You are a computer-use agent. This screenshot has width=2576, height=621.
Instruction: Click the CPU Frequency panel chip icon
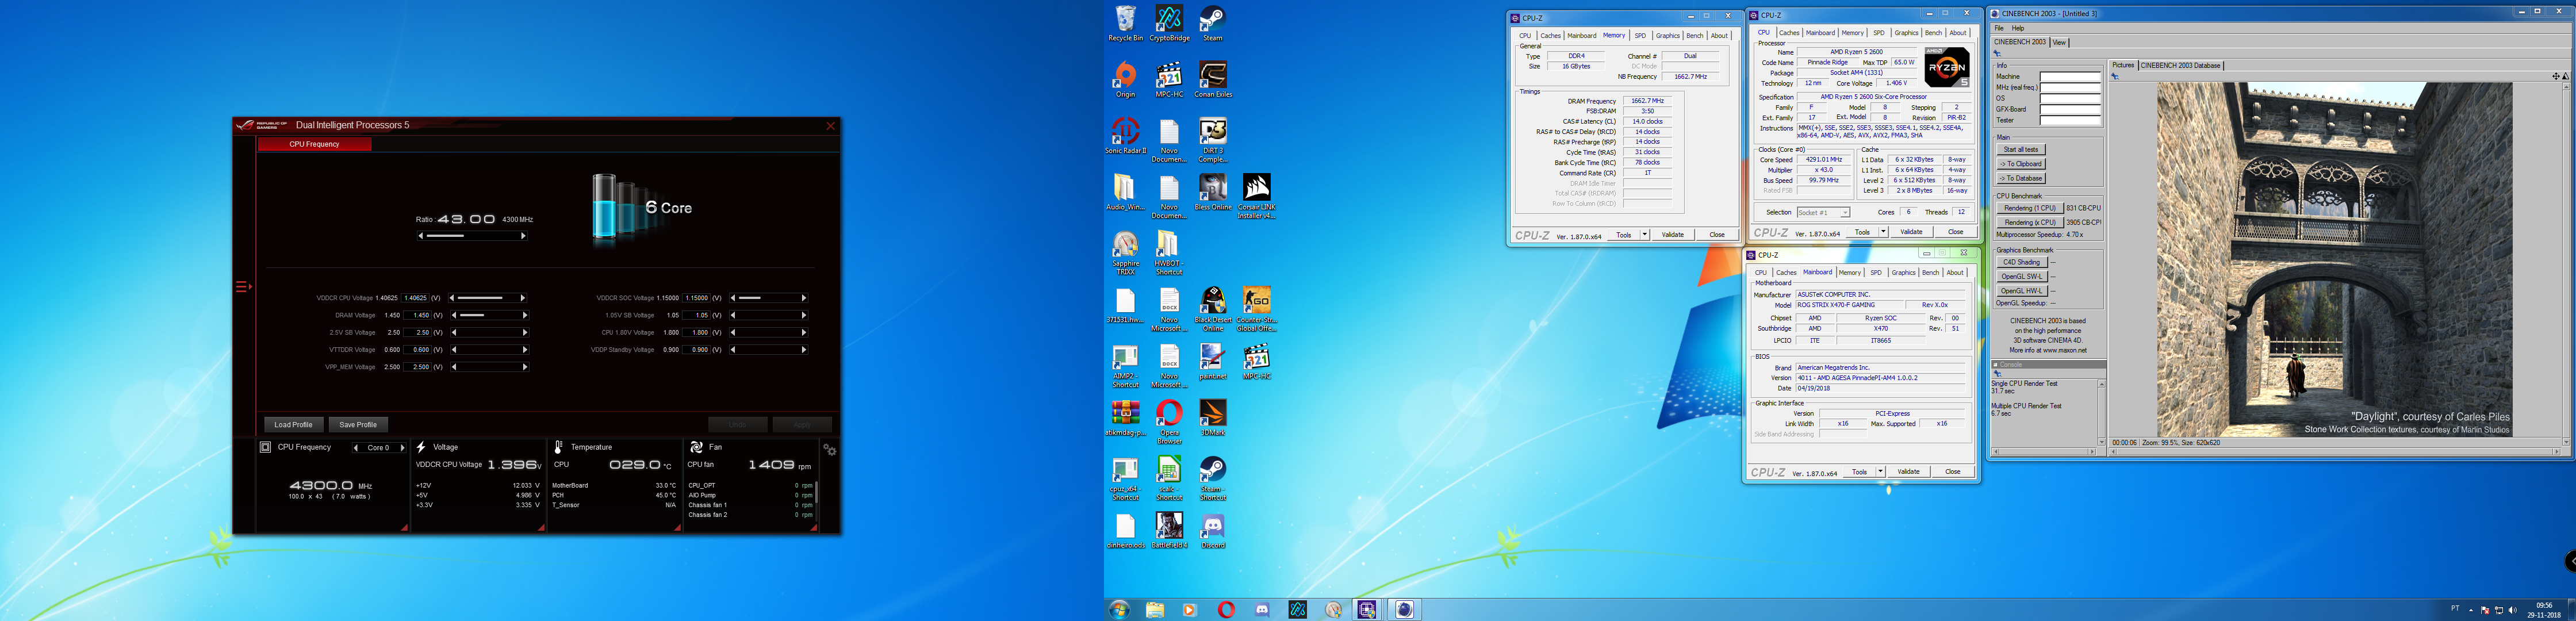pos(265,447)
